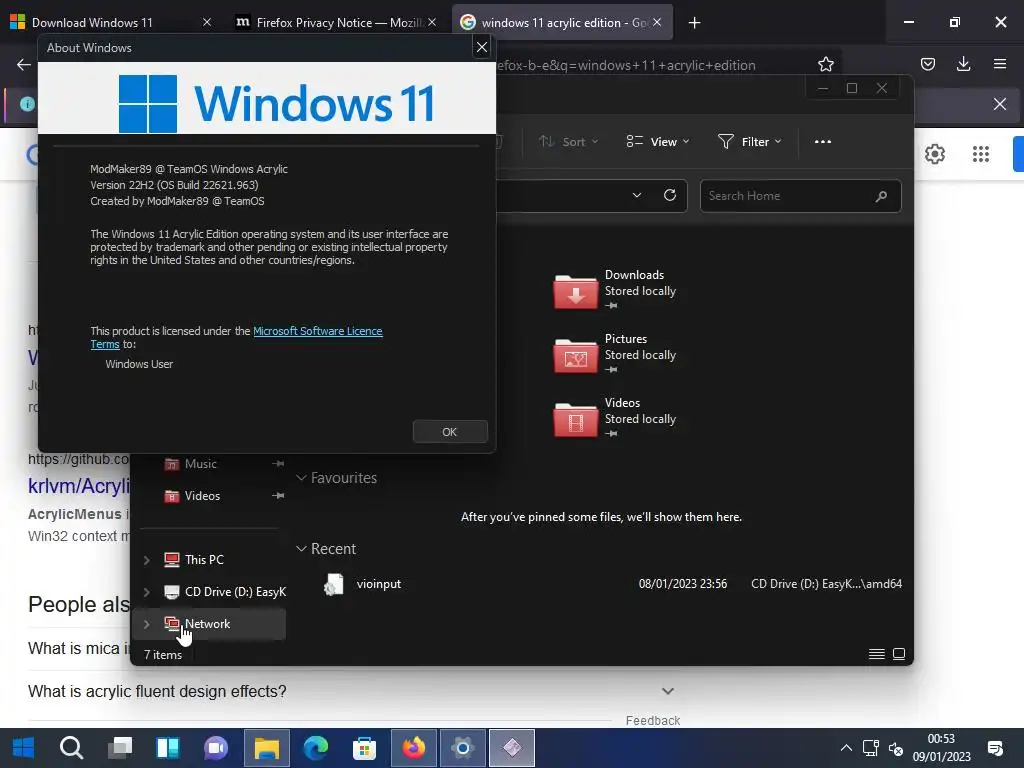Switch Explorer to details view
The image size is (1024, 768).
point(876,654)
